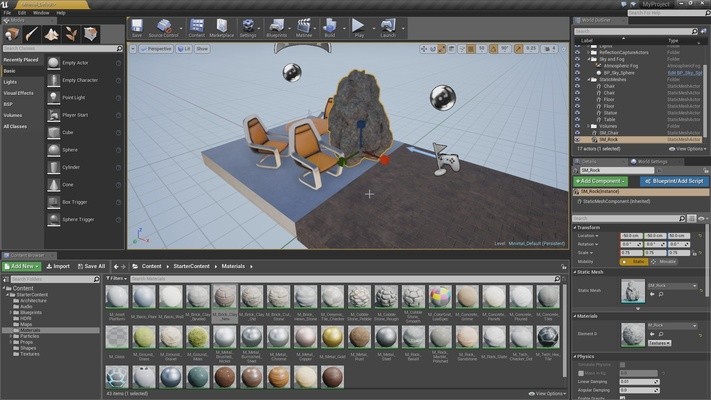Open the Settings toolbar button
Viewport: 711px width, 400px height.
(x=248, y=26)
